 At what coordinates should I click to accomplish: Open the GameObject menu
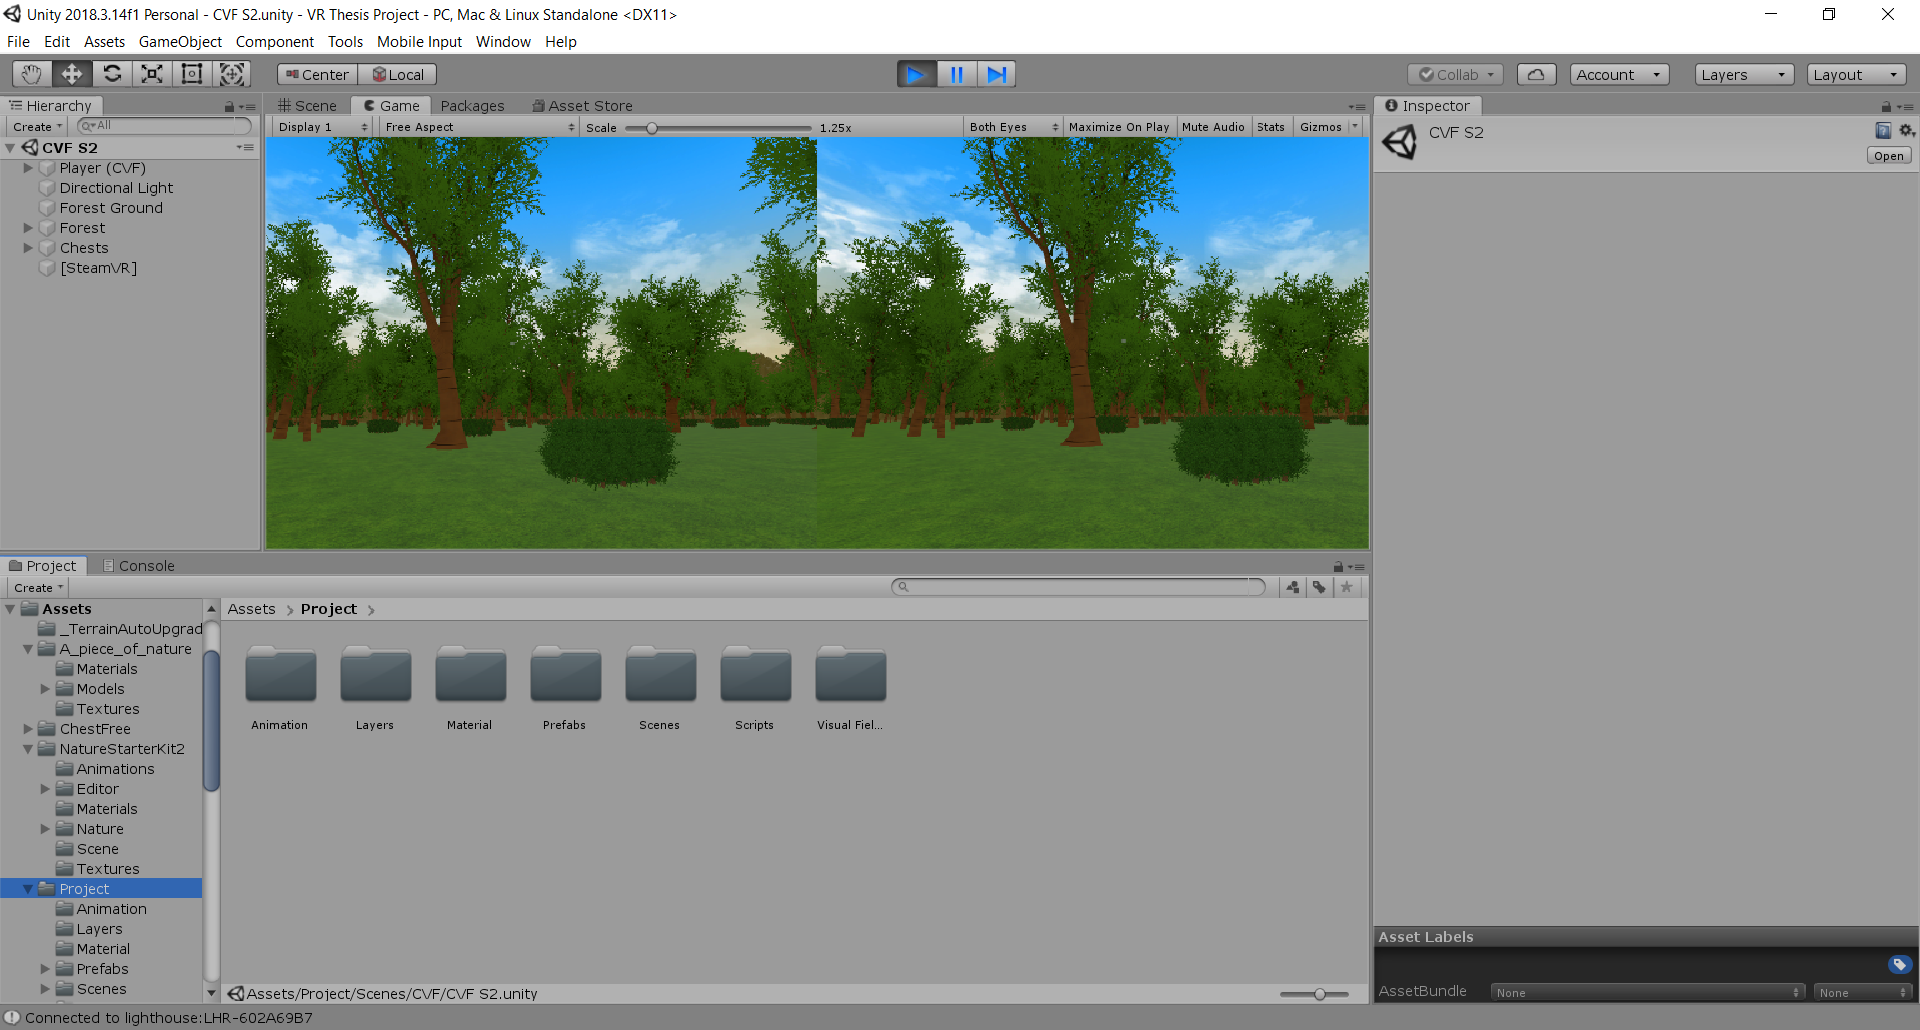180,42
